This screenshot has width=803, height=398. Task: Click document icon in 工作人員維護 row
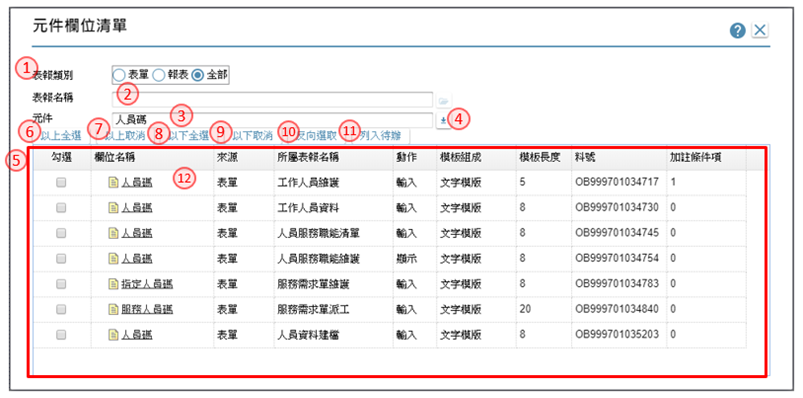coord(113,182)
